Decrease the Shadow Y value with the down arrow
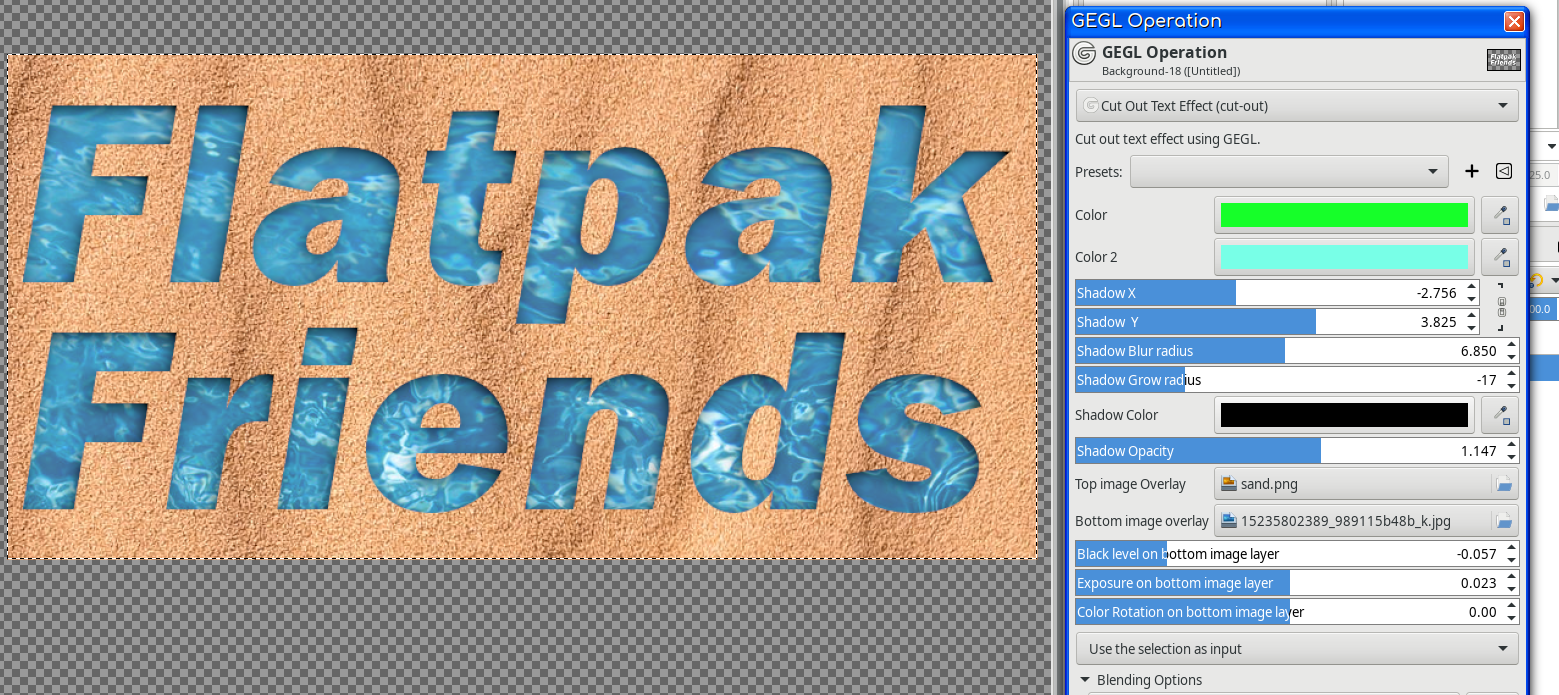Screen dimensions: 1559x695 point(1471,328)
